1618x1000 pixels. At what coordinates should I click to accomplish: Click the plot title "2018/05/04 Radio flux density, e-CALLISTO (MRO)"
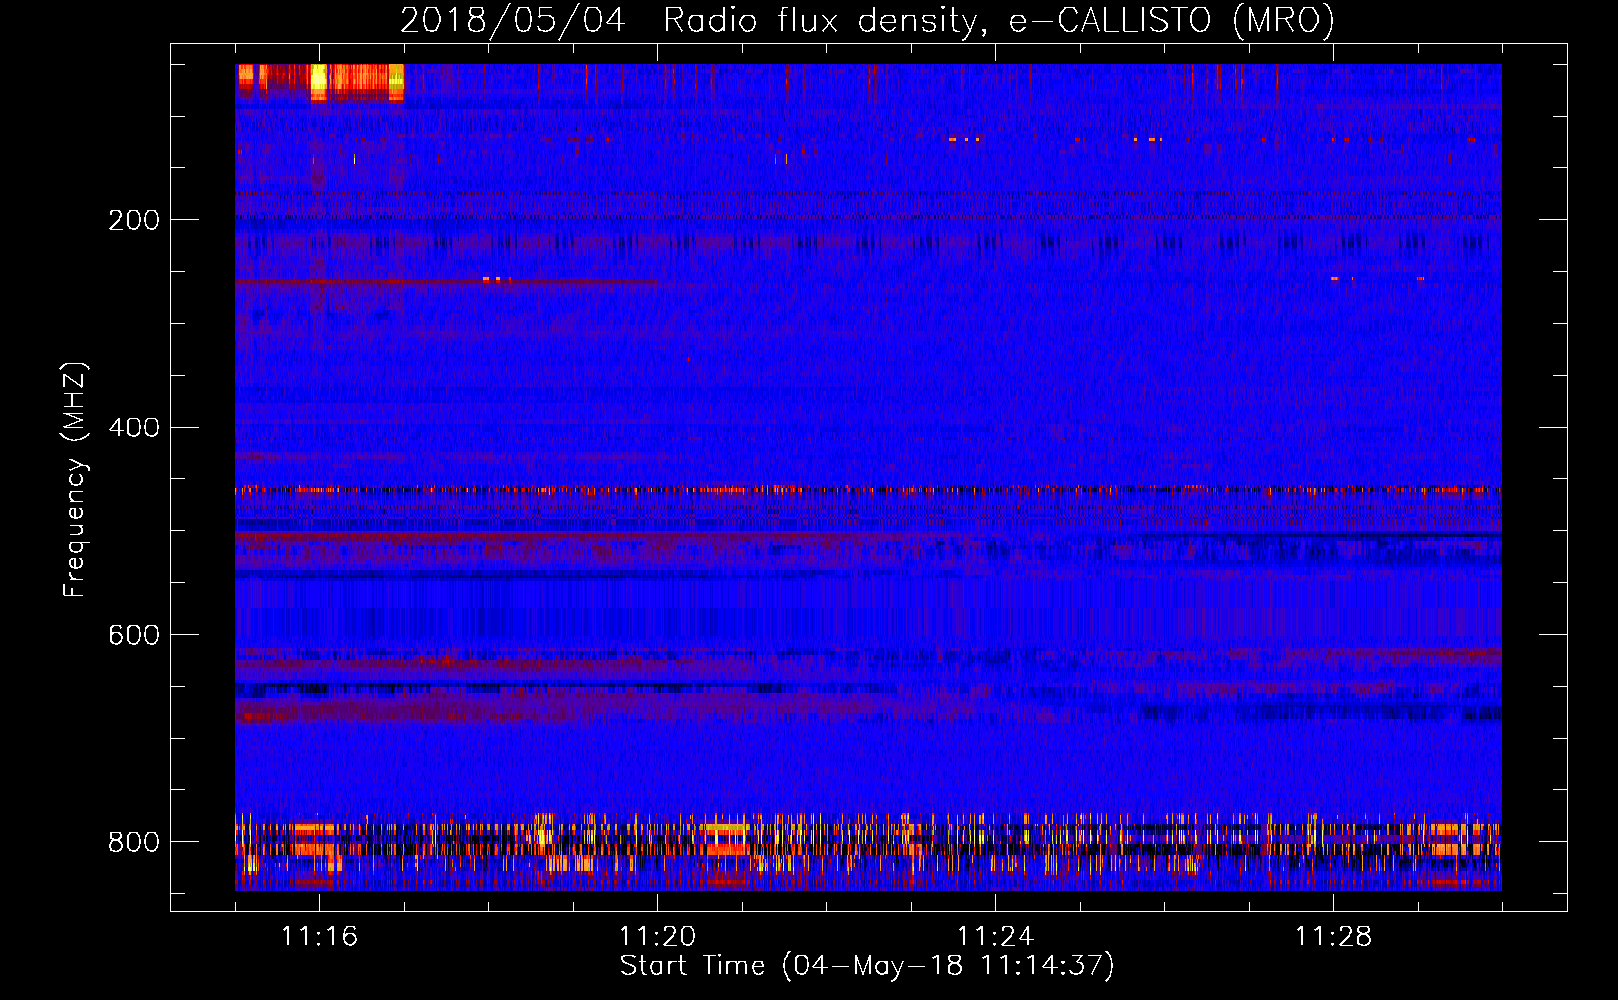(867, 20)
